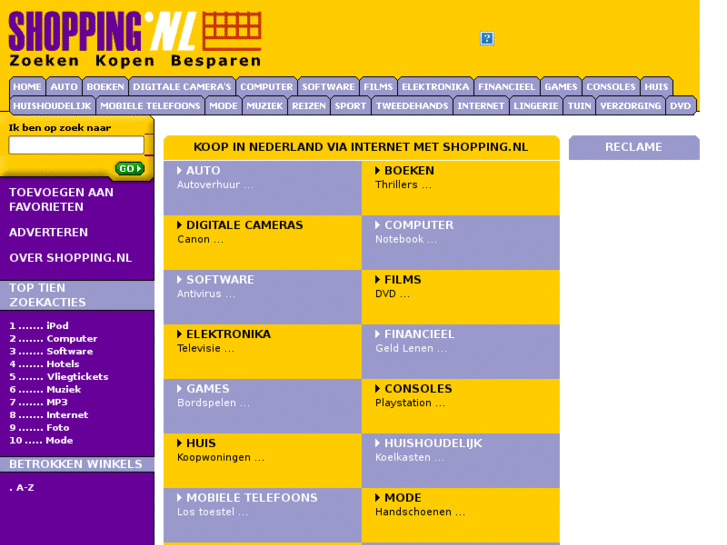Go to the FILMS tab
The width and height of the screenshot is (727, 545).
tap(378, 86)
